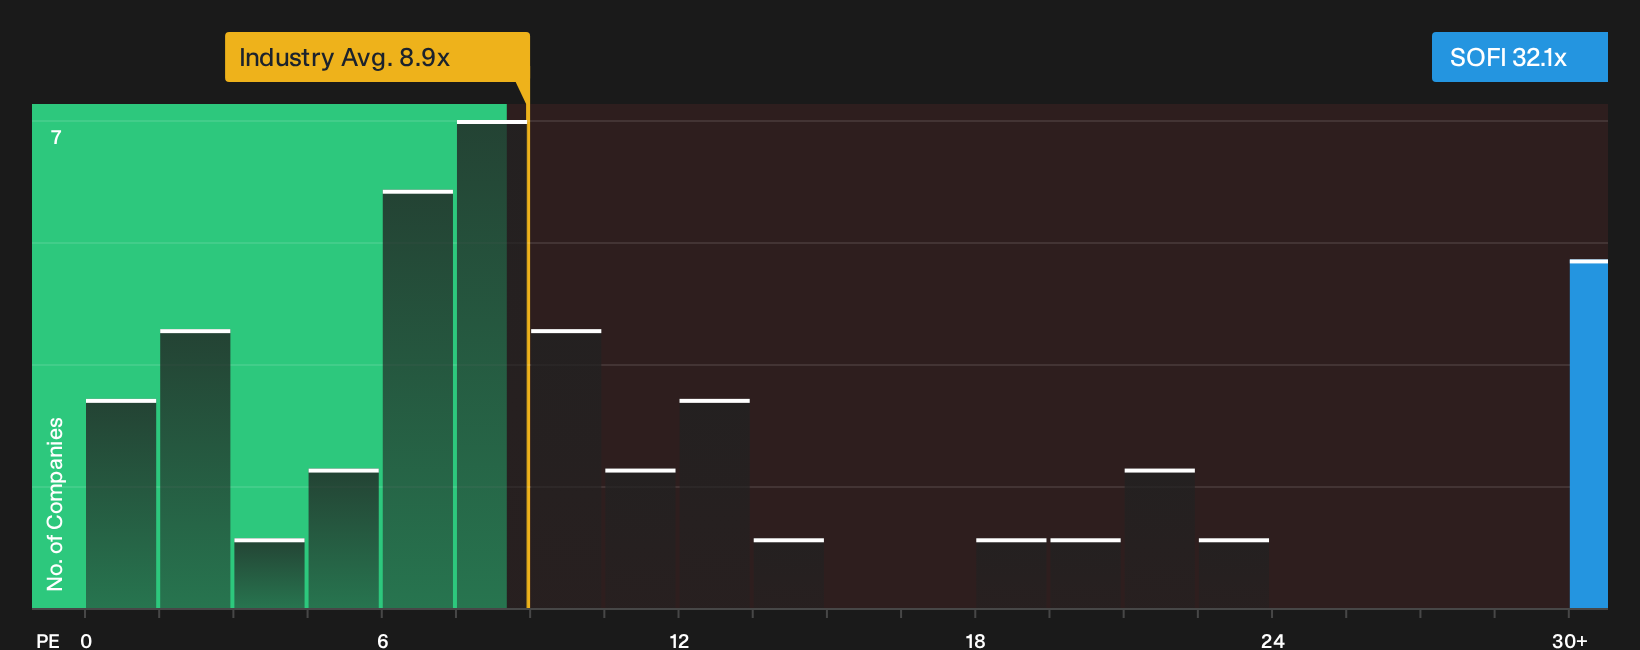Click the bar starting at PE 18

pos(1011,573)
